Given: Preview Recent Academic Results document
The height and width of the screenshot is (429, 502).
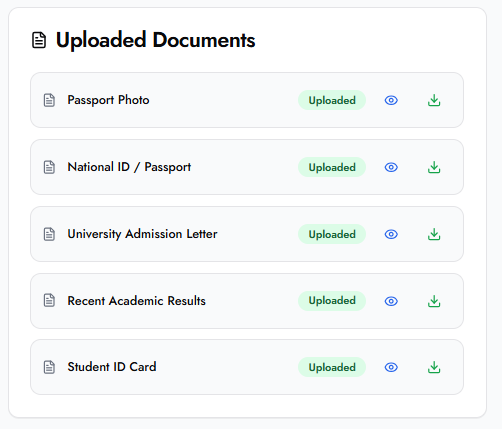Looking at the screenshot, I should pos(391,301).
